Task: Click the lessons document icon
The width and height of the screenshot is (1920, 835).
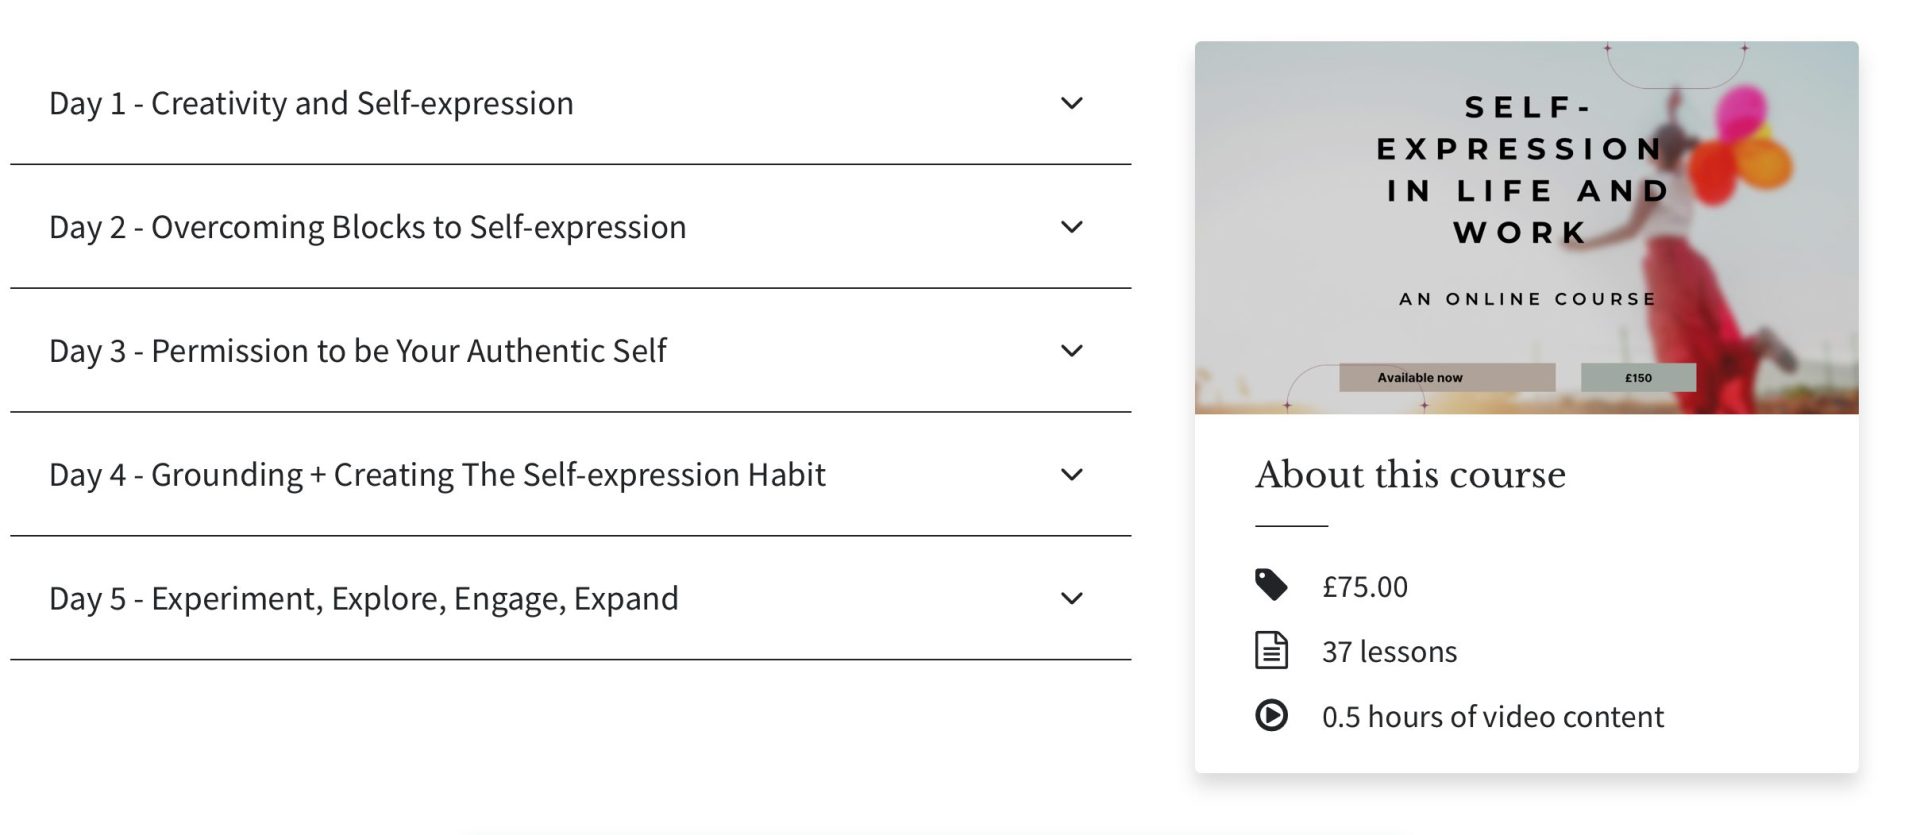Action: [1271, 650]
